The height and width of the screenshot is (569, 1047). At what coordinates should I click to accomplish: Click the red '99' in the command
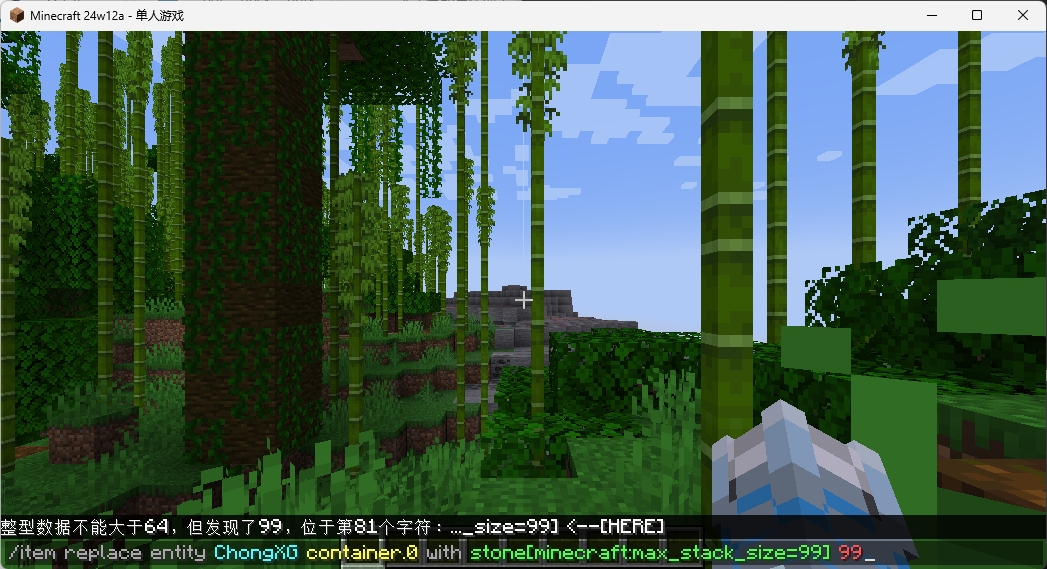850,553
